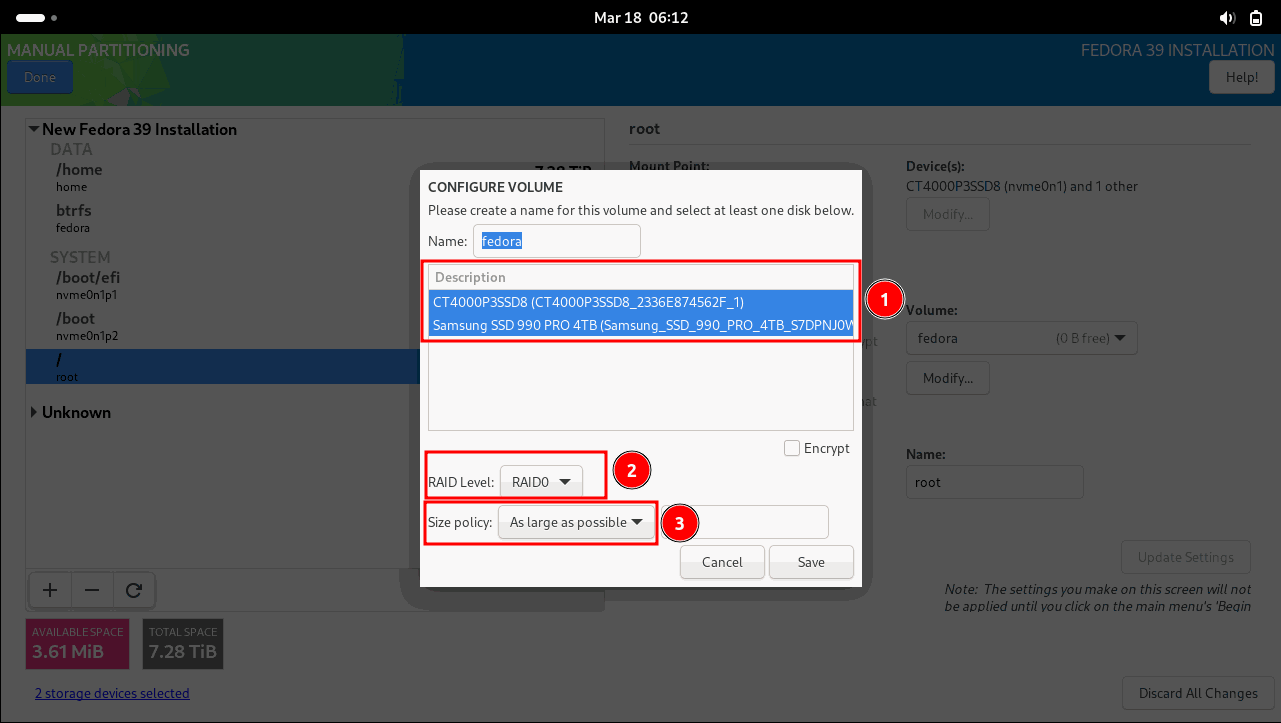1281x723 pixels.
Task: Click the minus icon to remove mount point
Action: 92,590
